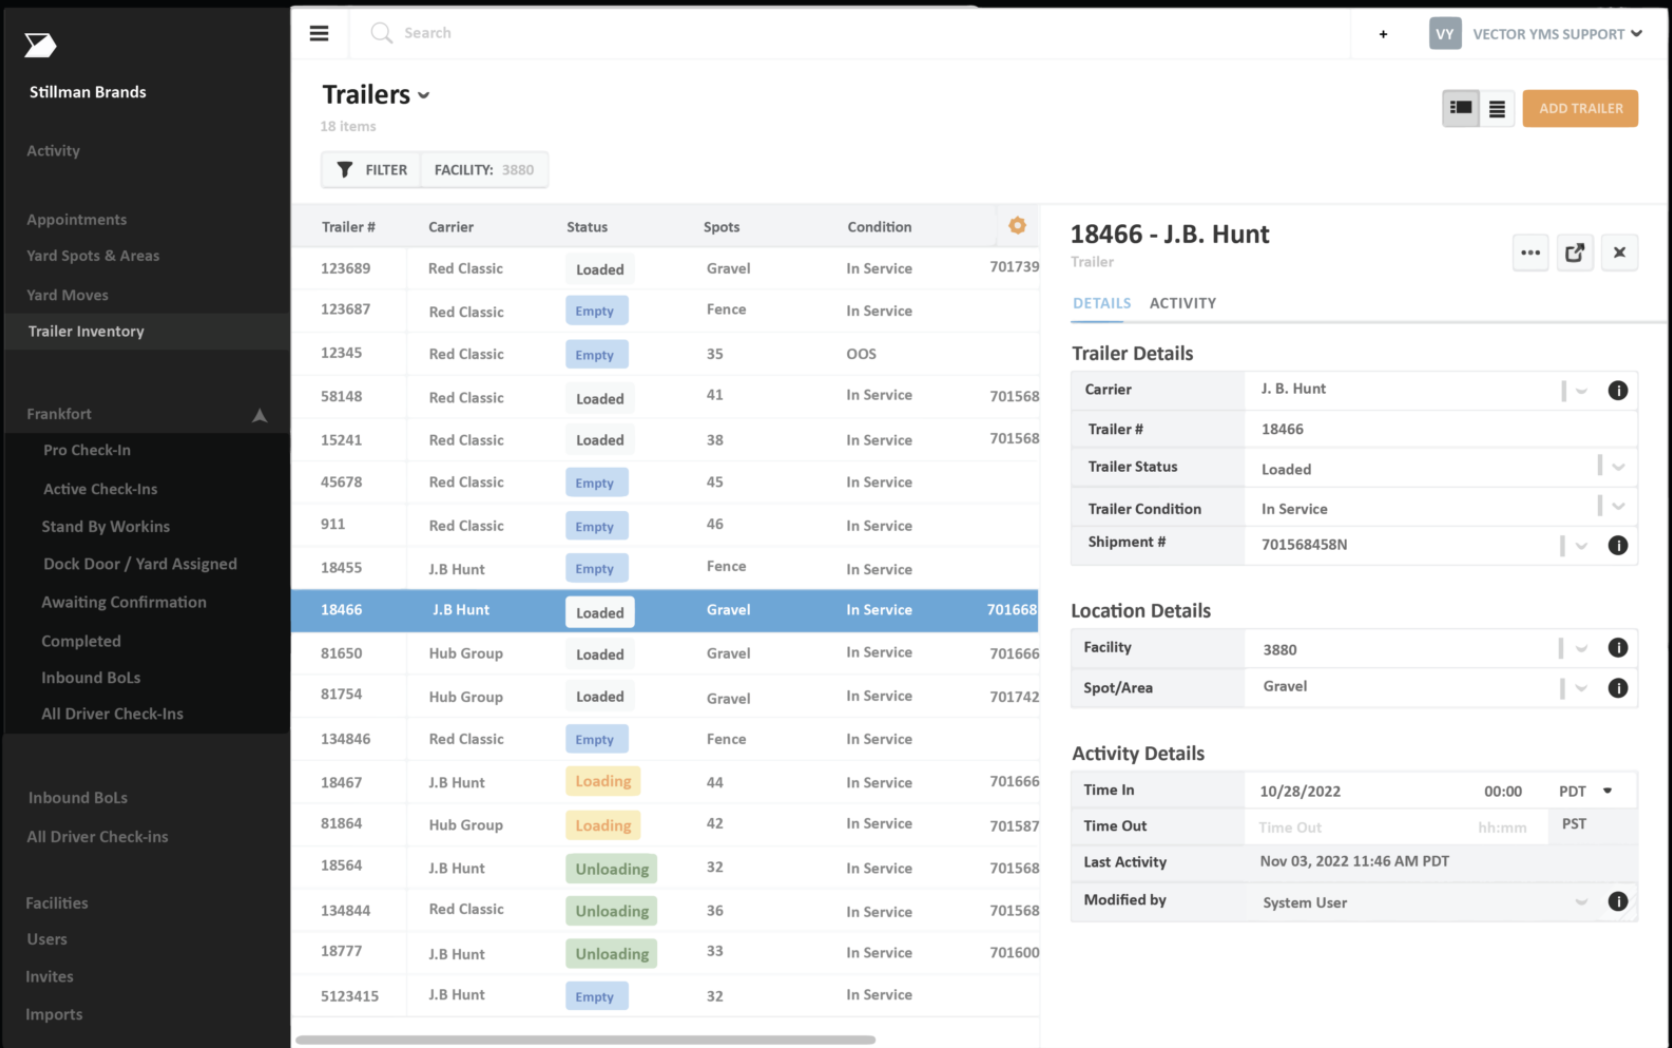
Task: Click the Spot/Area info icon
Action: [x=1617, y=688]
